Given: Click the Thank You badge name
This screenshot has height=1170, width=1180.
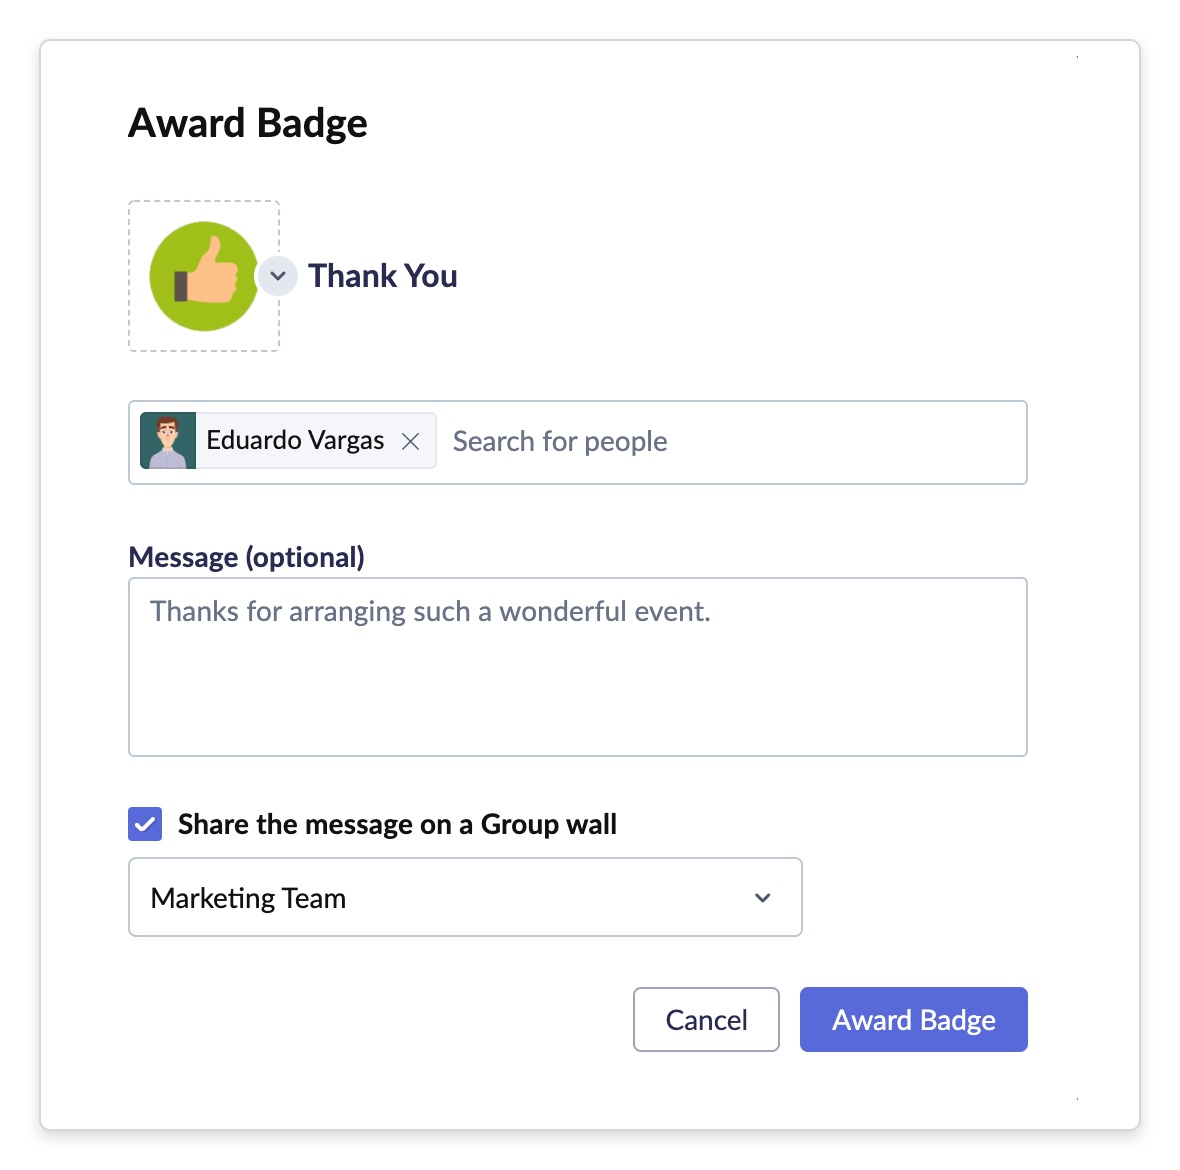Looking at the screenshot, I should coord(382,276).
